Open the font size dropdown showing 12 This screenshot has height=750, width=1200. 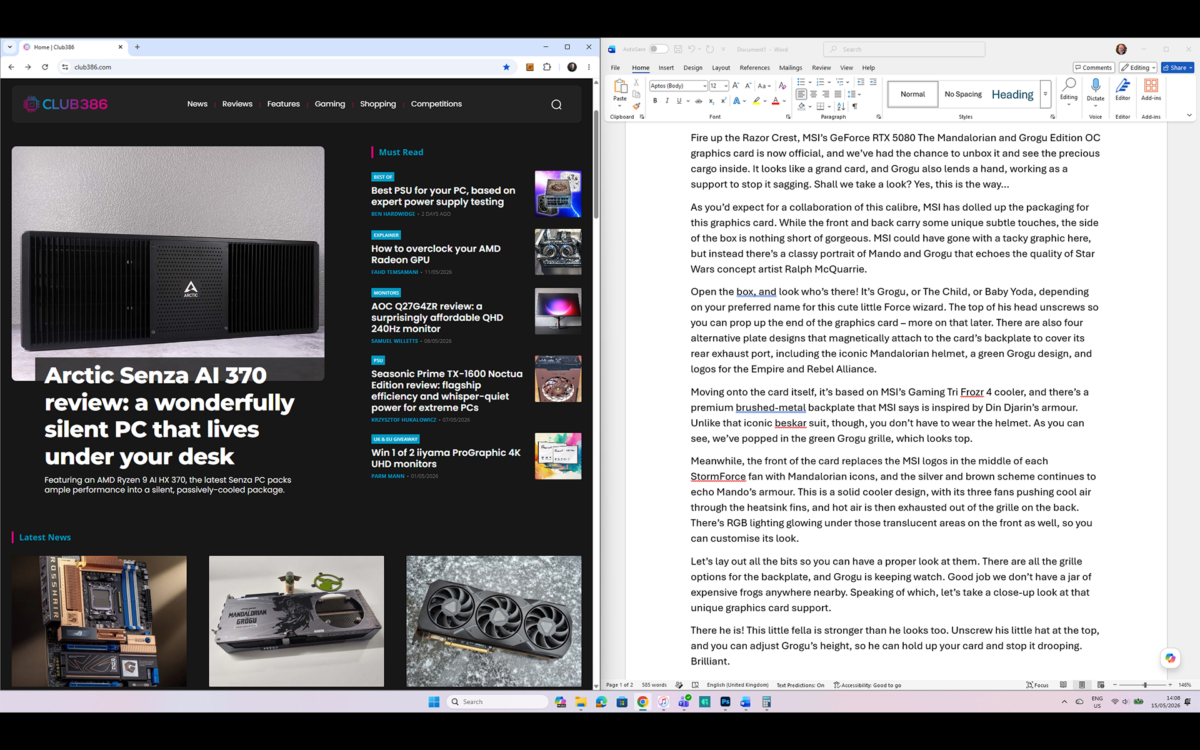click(725, 86)
